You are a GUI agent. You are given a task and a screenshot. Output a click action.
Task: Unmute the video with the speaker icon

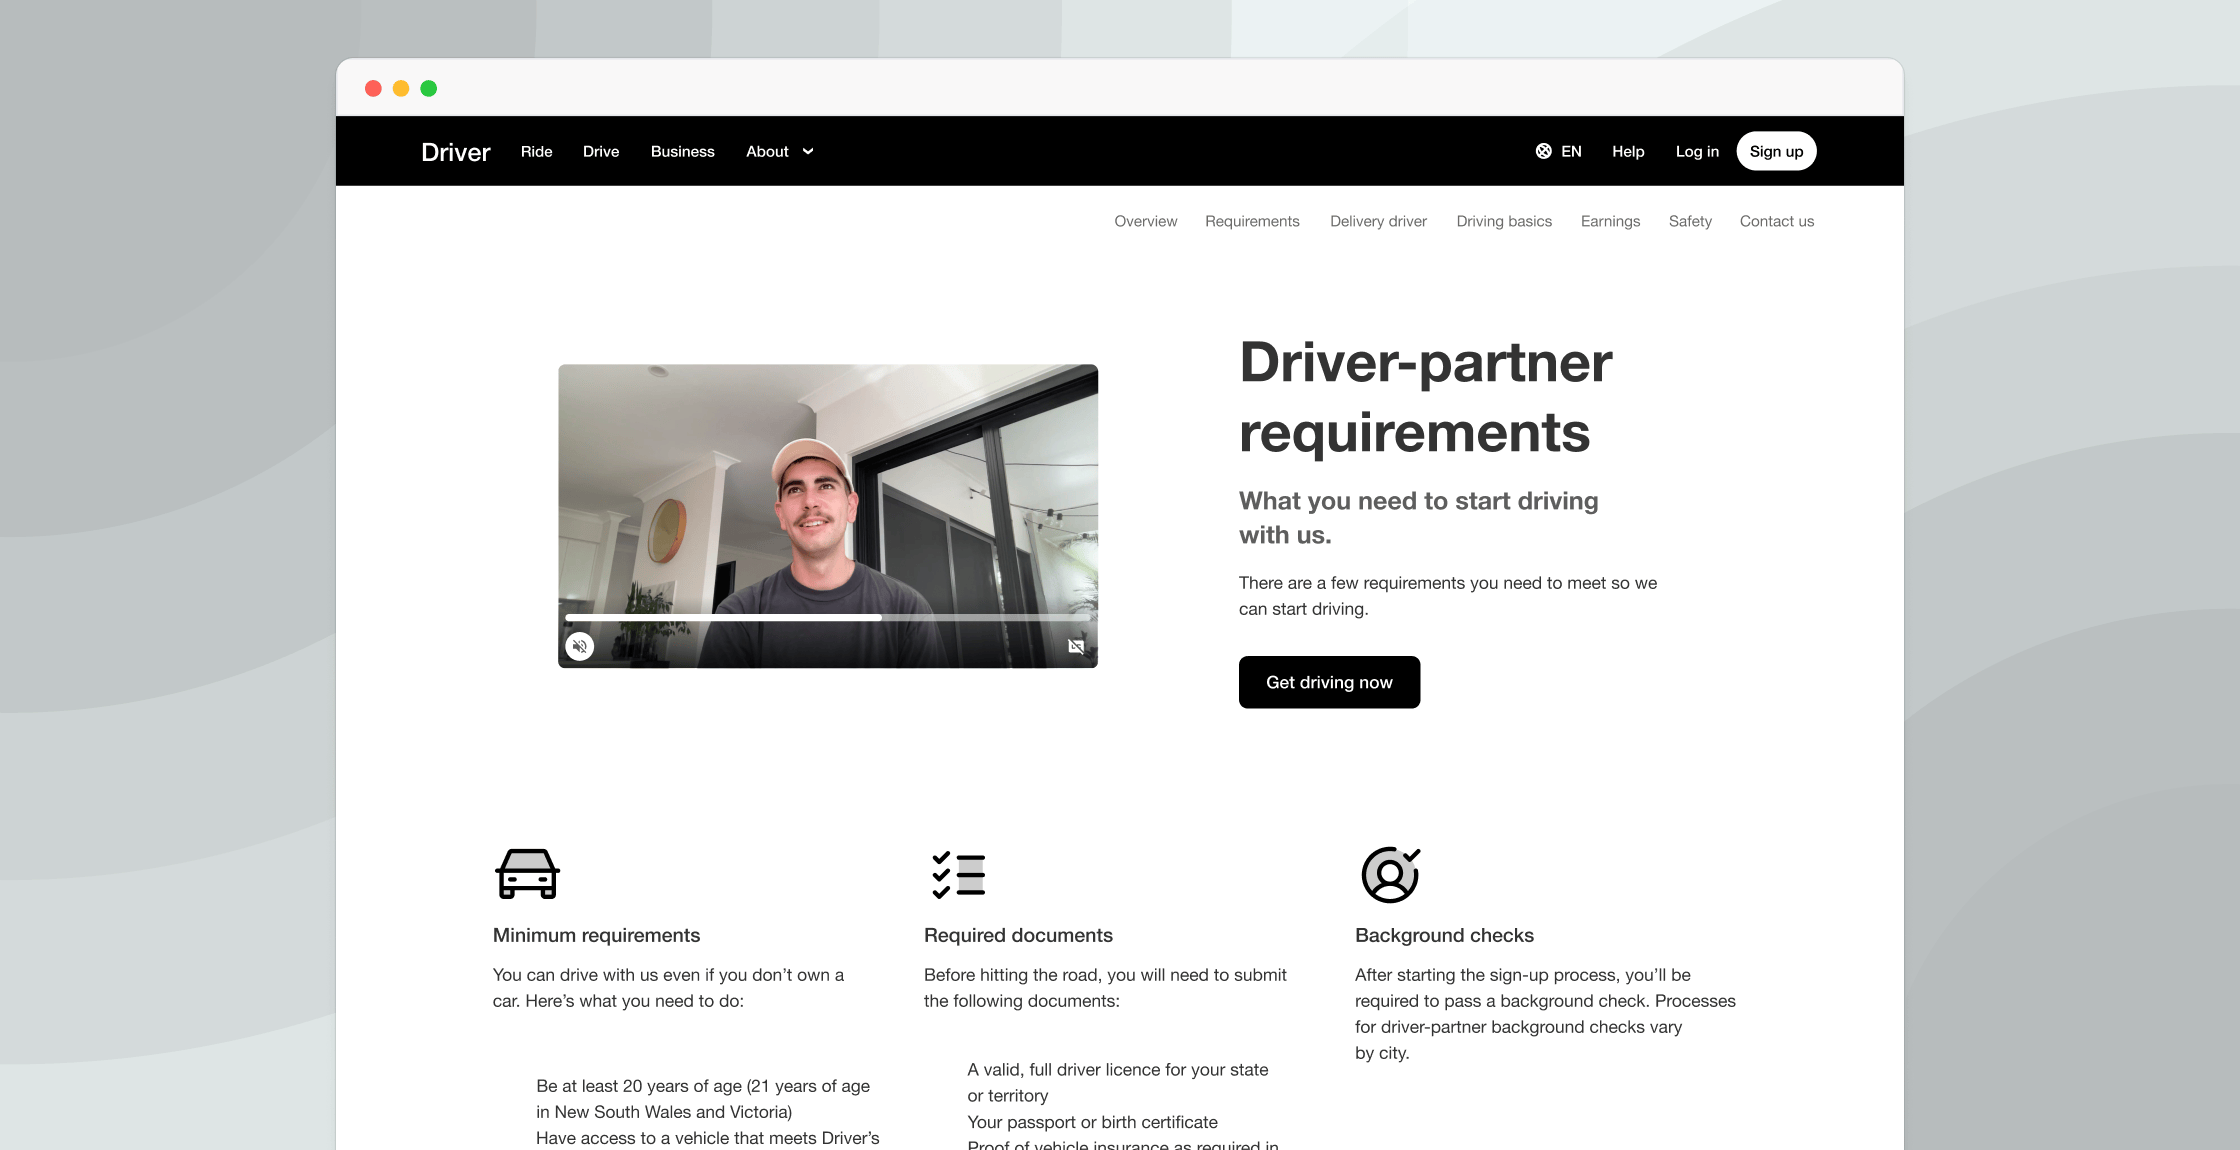[580, 646]
